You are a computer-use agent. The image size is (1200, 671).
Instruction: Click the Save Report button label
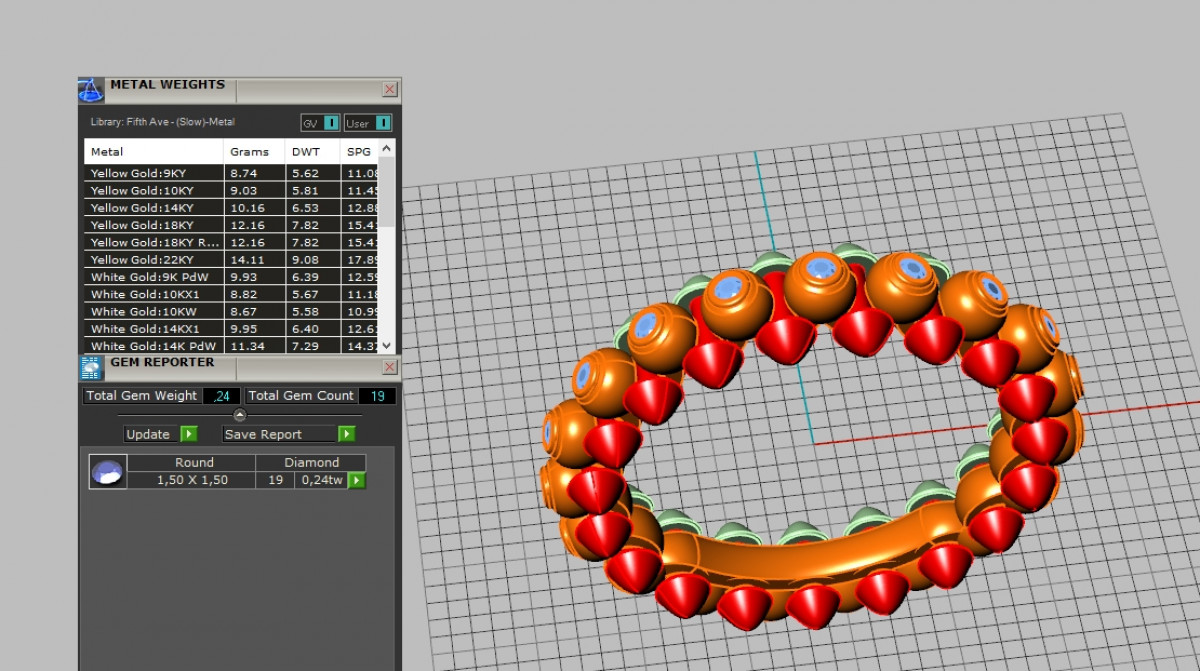click(264, 434)
